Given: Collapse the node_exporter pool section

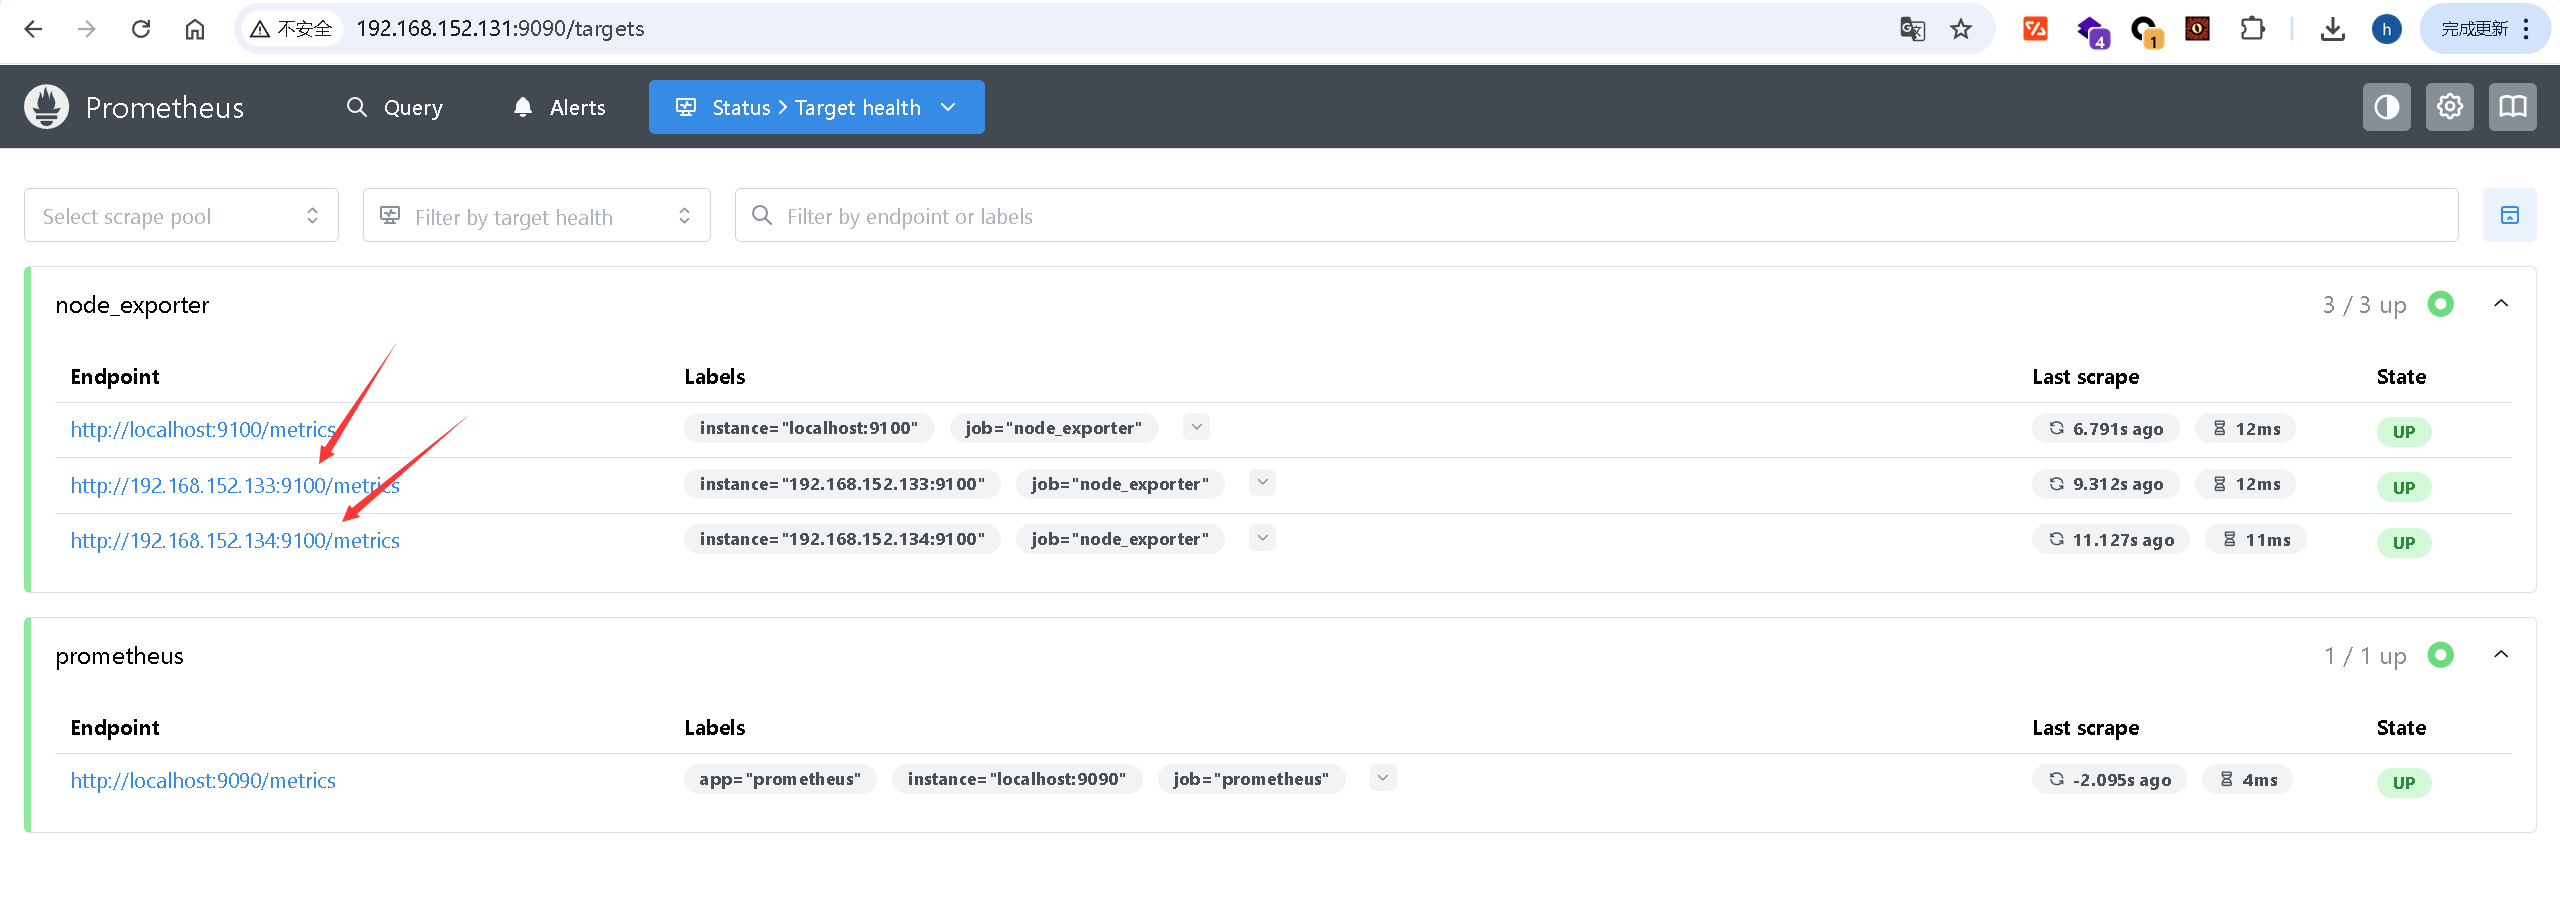Looking at the screenshot, I should click(2501, 304).
